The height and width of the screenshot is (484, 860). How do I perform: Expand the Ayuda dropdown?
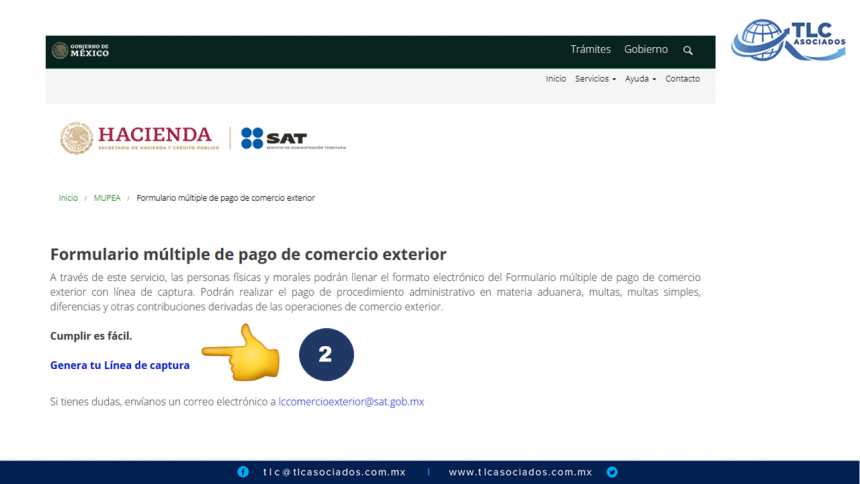pyautogui.click(x=640, y=78)
